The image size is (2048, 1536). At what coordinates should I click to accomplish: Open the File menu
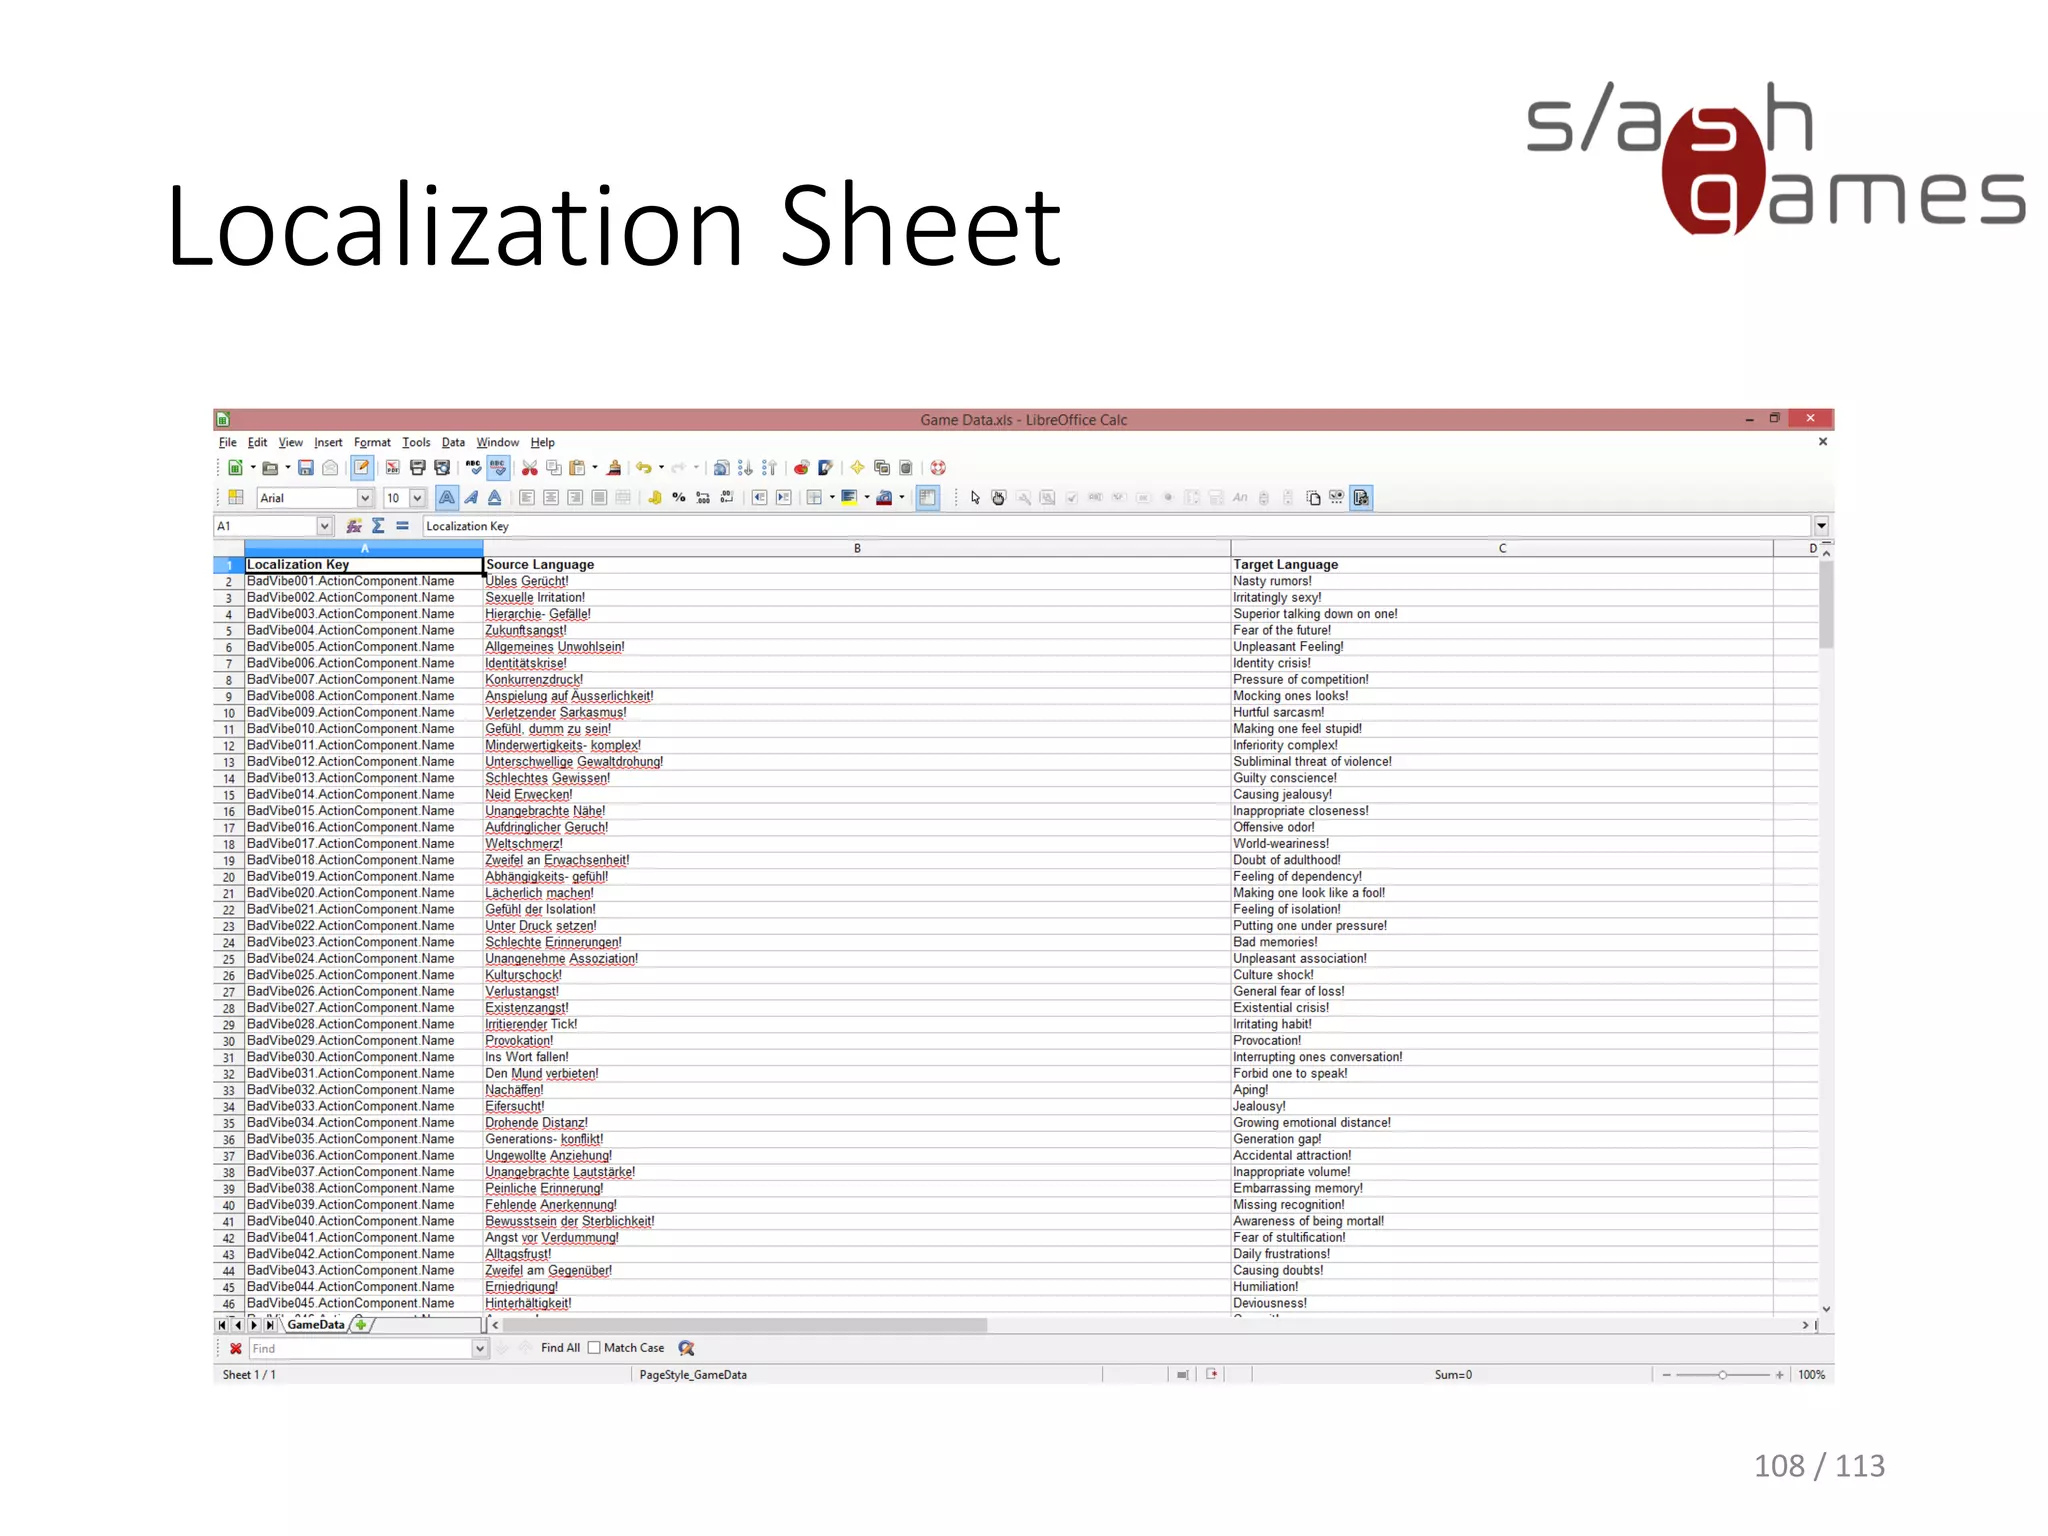click(228, 443)
